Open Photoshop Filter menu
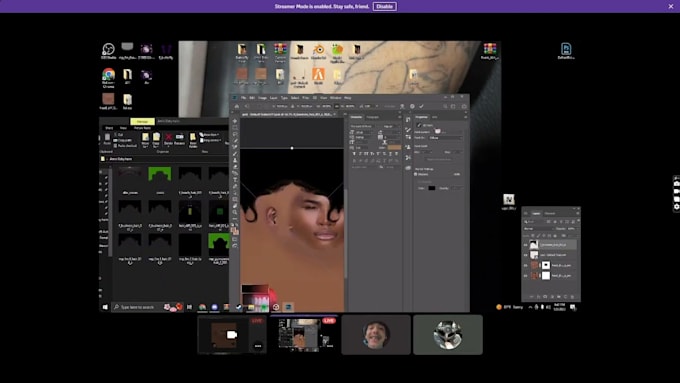Screen dimensions: 680x383 pos(305,98)
